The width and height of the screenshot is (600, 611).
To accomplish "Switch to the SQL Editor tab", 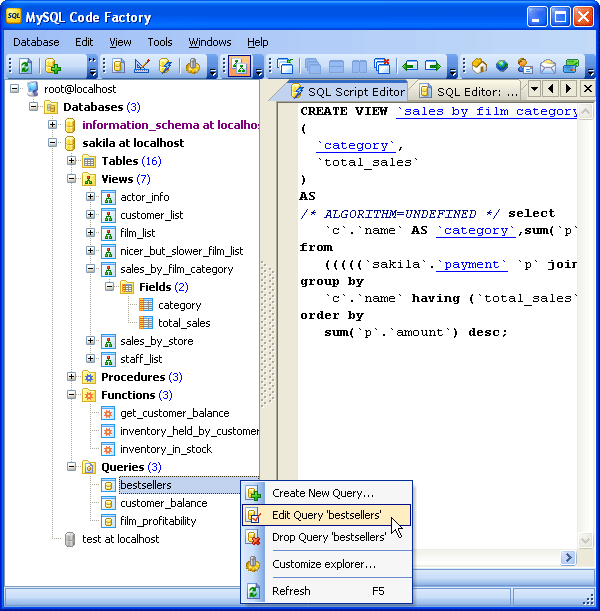I will pos(469,92).
